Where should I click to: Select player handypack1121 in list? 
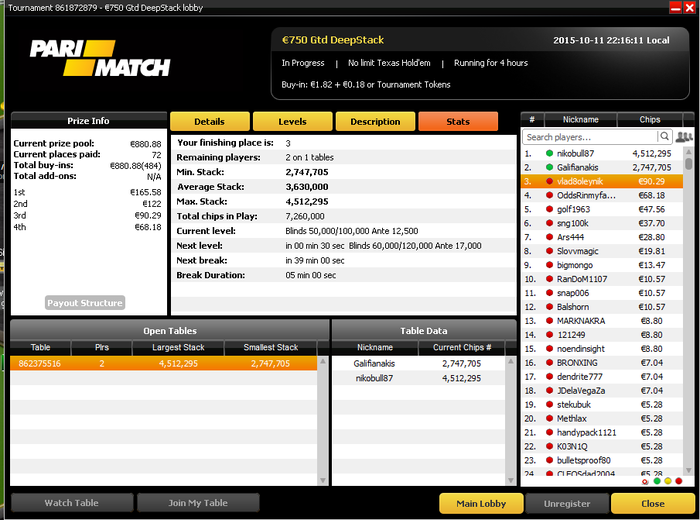point(602,432)
